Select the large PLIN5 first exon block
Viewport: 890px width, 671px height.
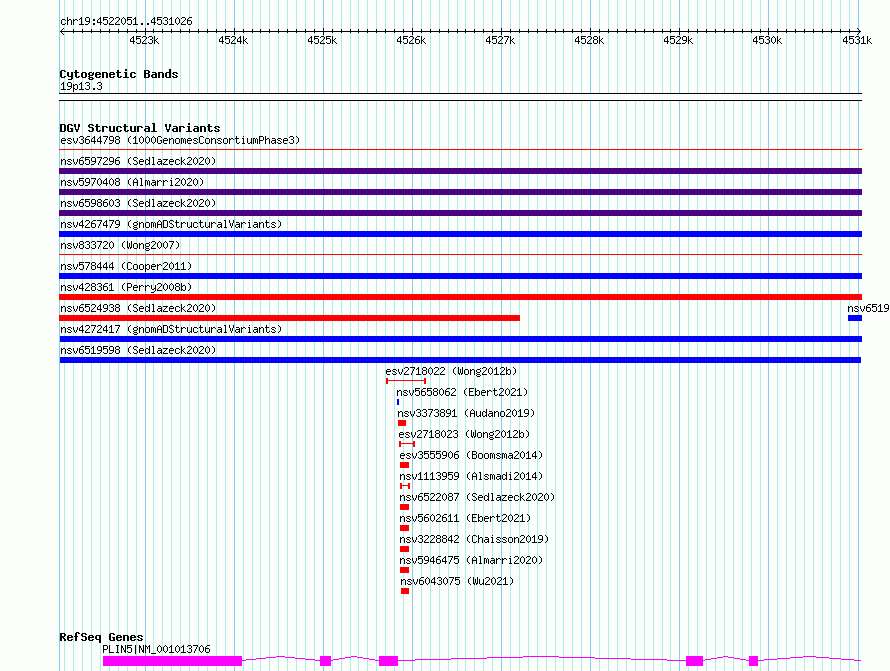click(x=172, y=661)
